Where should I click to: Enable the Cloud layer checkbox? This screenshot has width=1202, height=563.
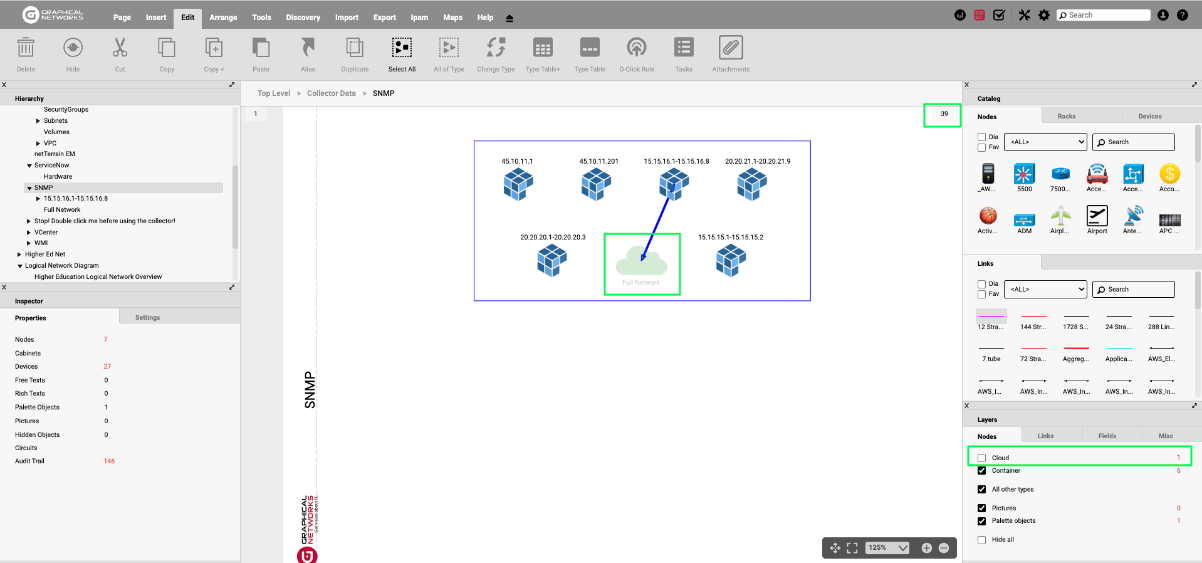point(982,458)
